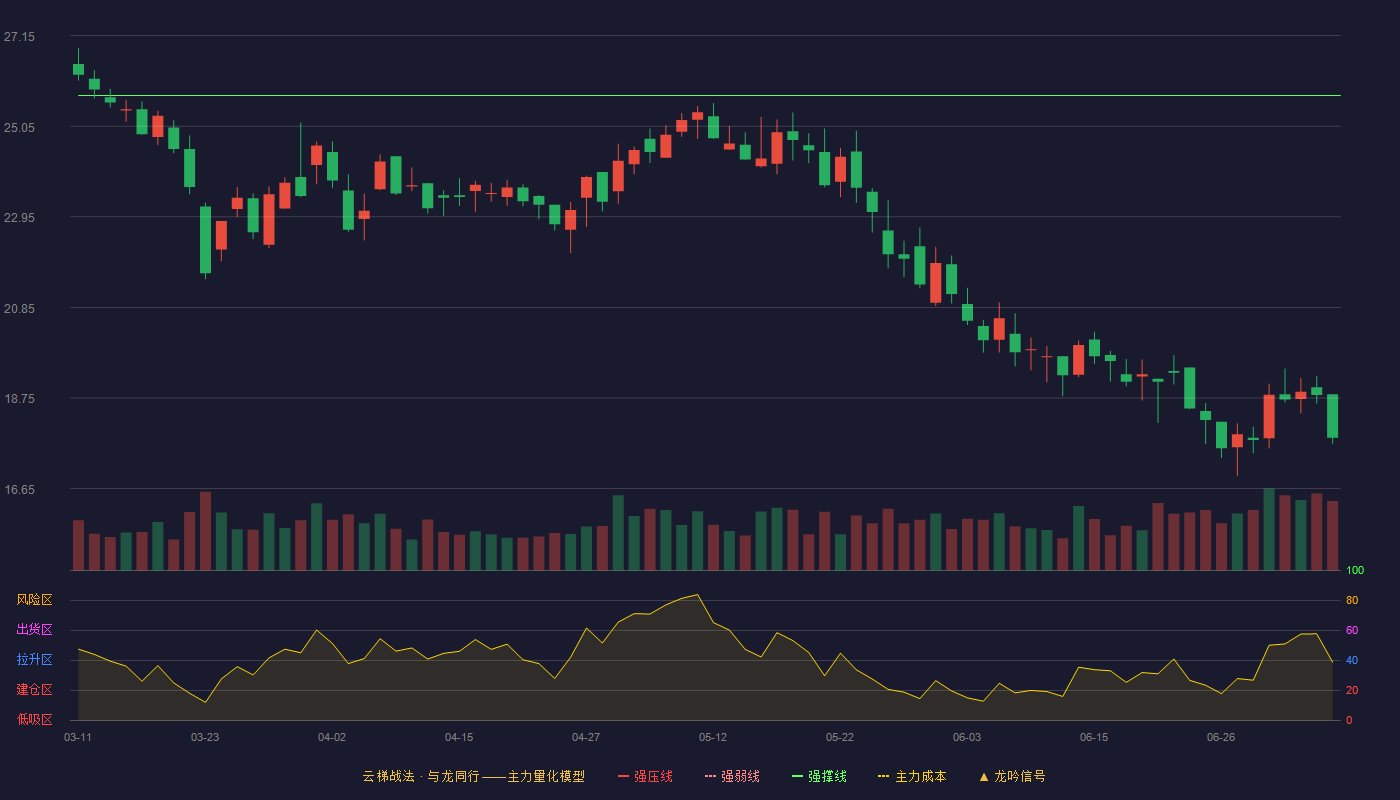Toggle the 强压线 legend entry
Viewport: 1400px width, 800px height.
point(645,776)
